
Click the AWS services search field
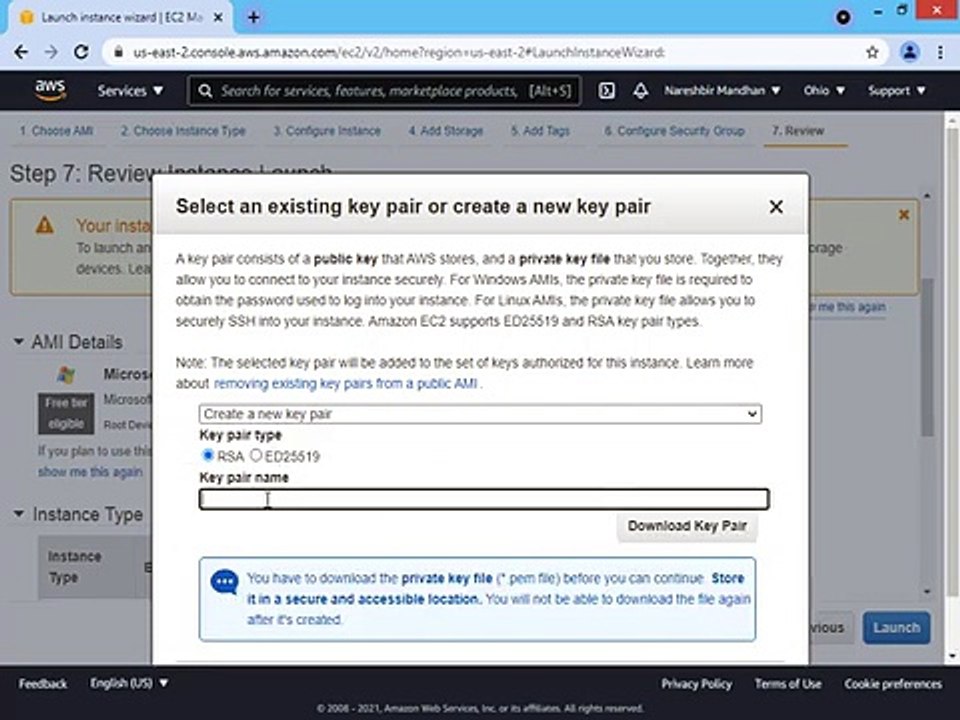coord(384,91)
